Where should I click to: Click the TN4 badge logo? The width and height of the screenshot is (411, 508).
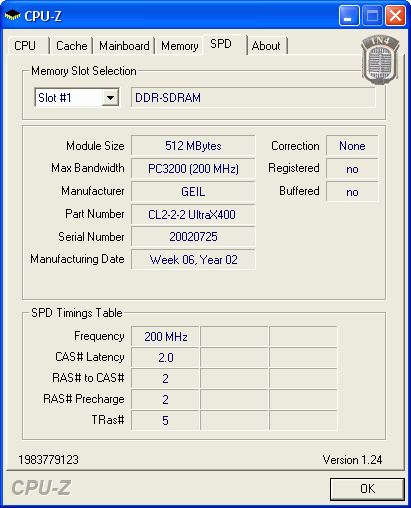point(380,60)
